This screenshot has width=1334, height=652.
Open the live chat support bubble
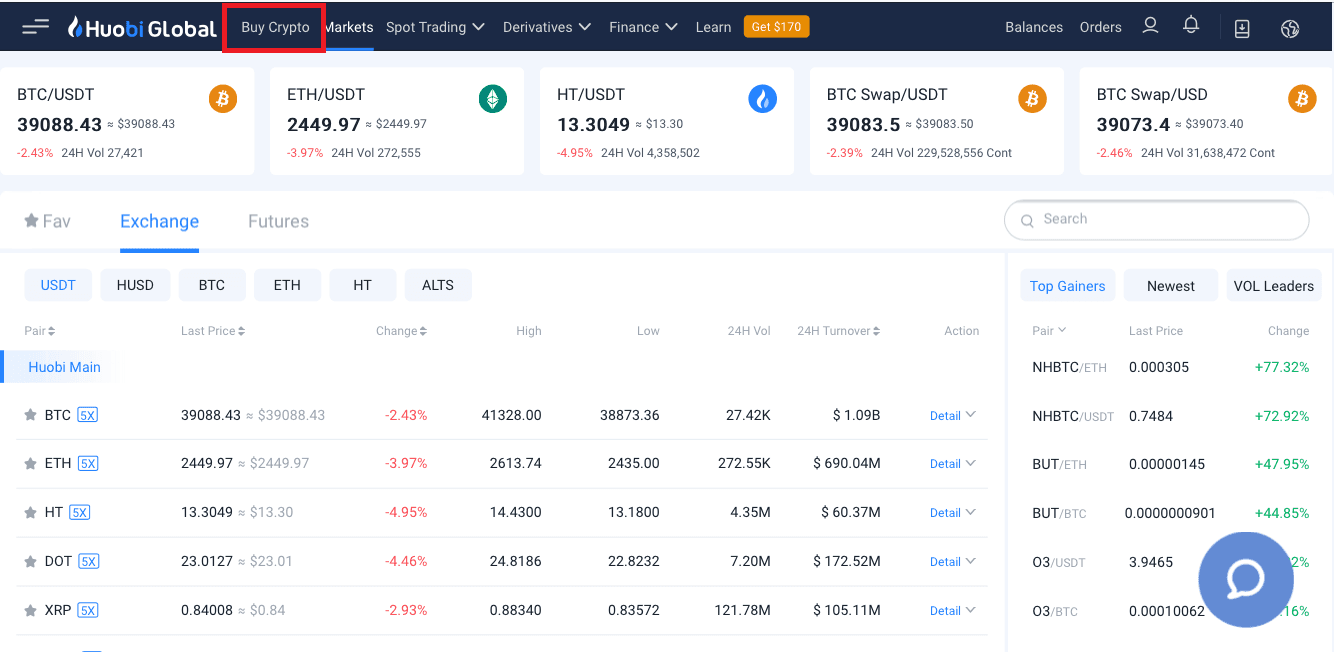click(1246, 580)
